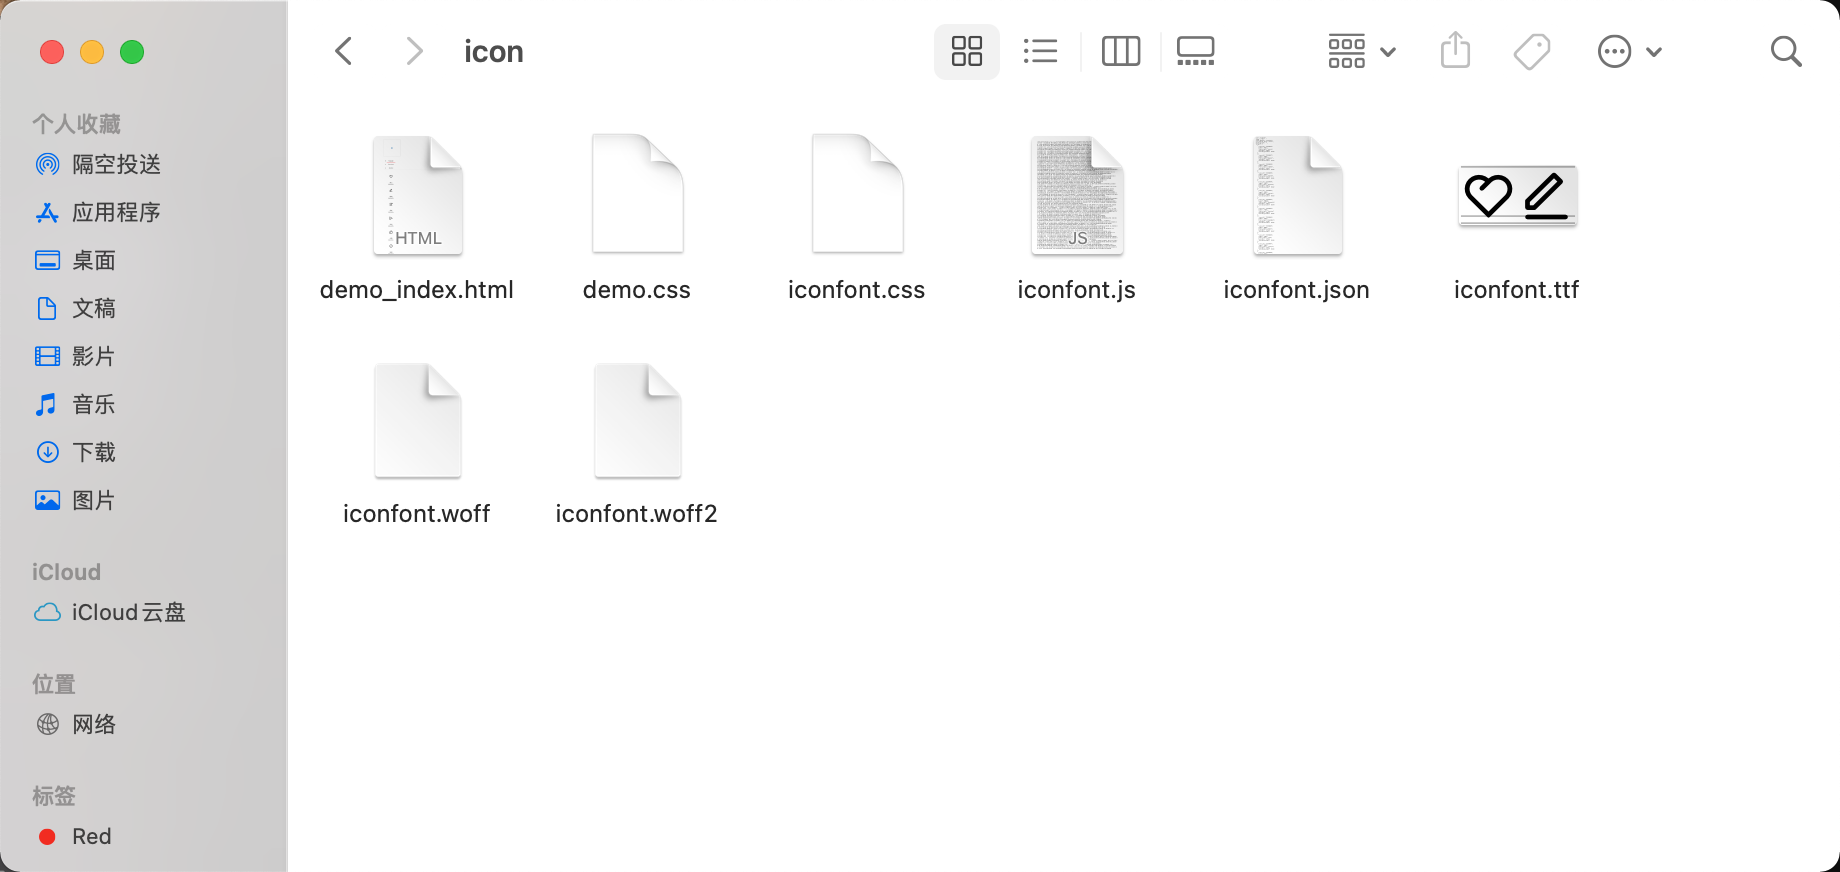Switch to list view
1840x872 pixels.
1041,51
